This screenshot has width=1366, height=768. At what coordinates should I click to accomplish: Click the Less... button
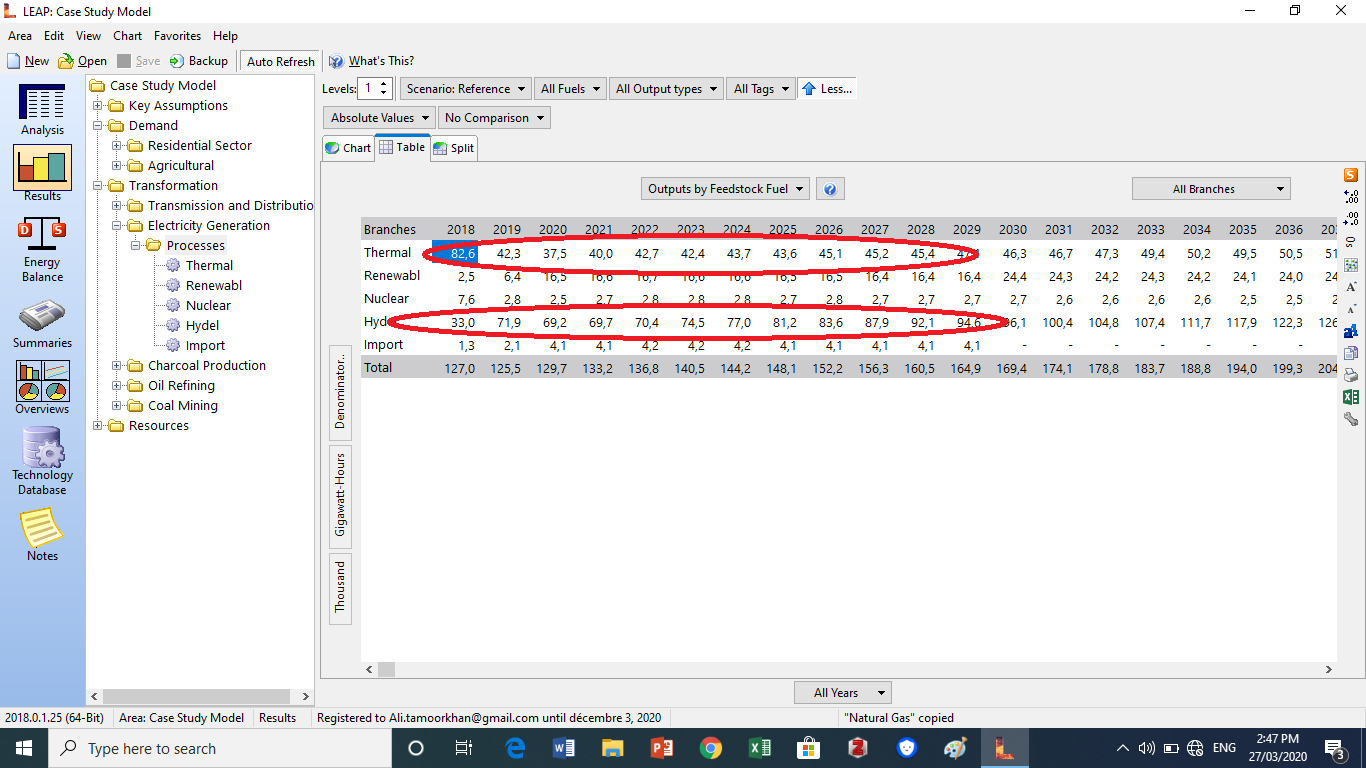coord(827,89)
